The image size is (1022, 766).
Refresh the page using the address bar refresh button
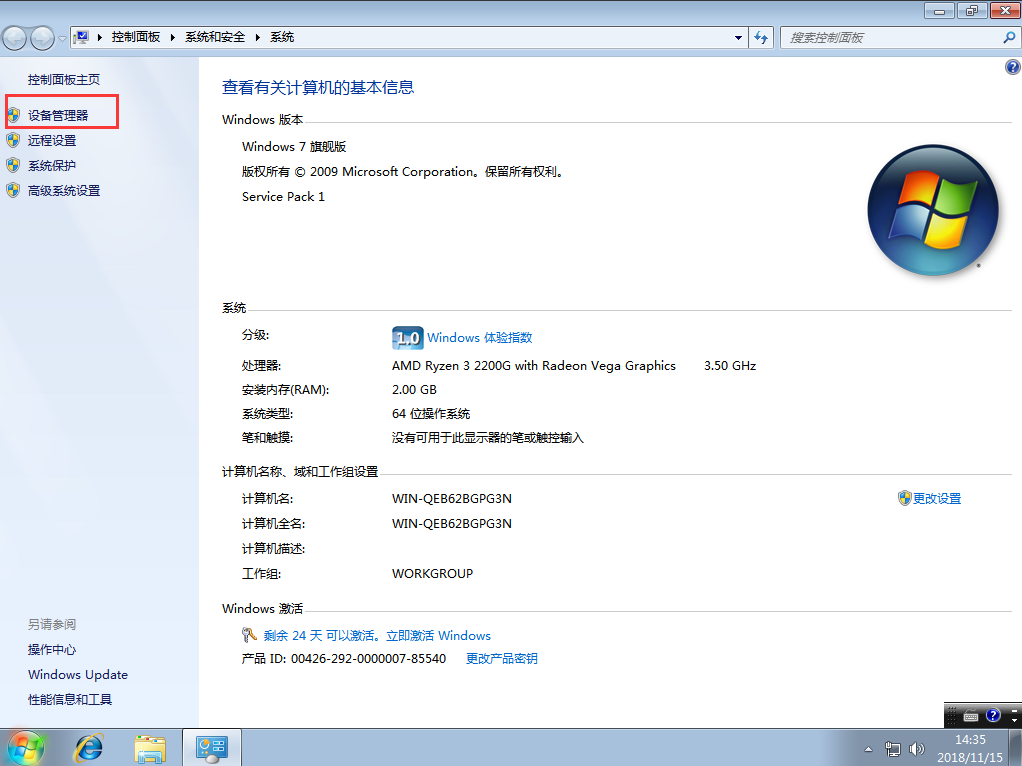pos(761,38)
